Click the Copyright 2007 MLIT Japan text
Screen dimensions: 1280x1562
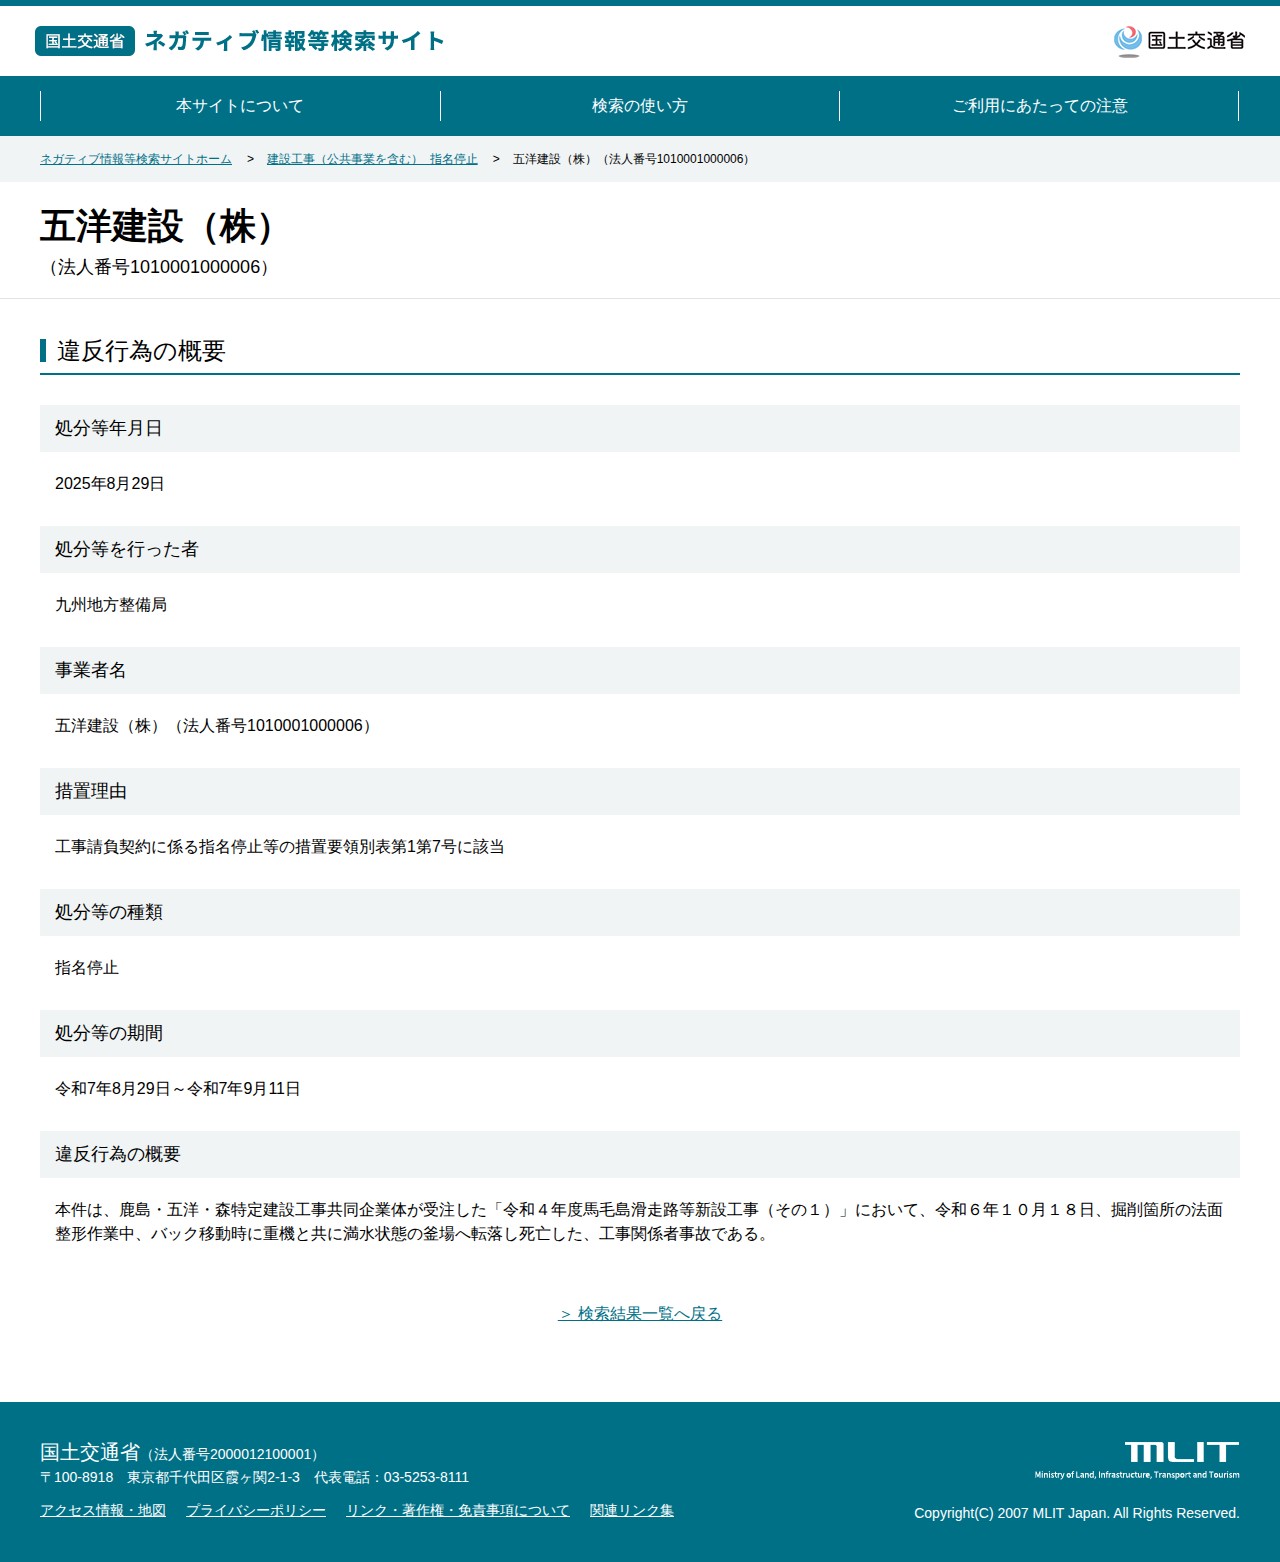coord(1077,1513)
